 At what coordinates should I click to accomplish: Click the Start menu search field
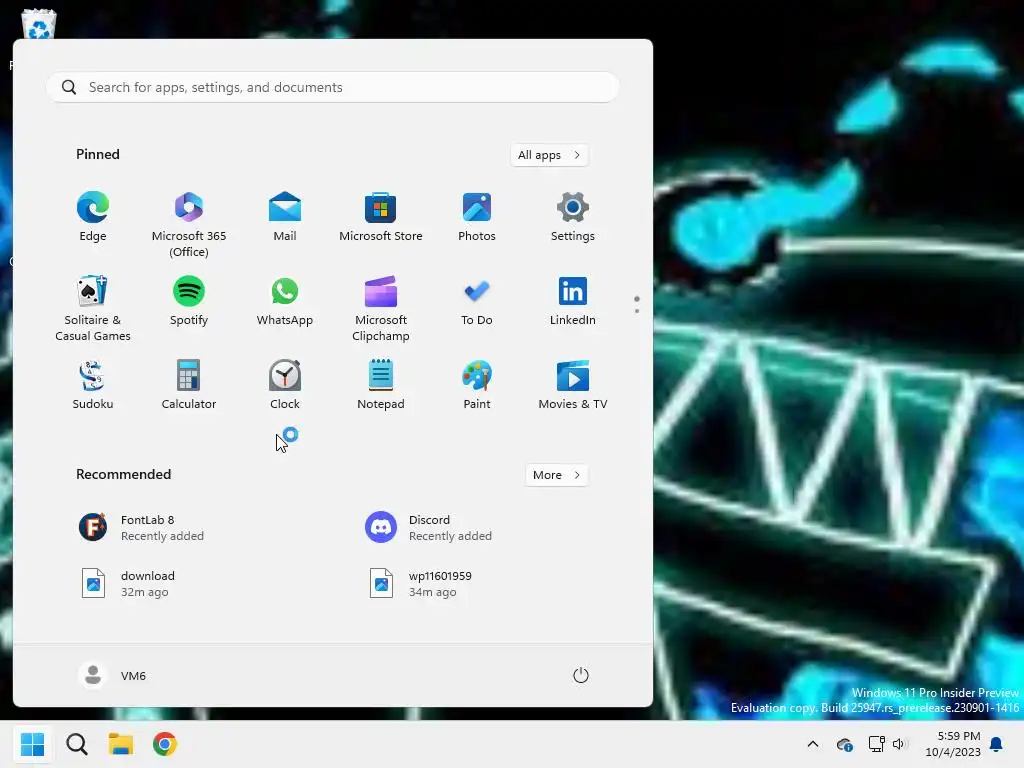333,87
